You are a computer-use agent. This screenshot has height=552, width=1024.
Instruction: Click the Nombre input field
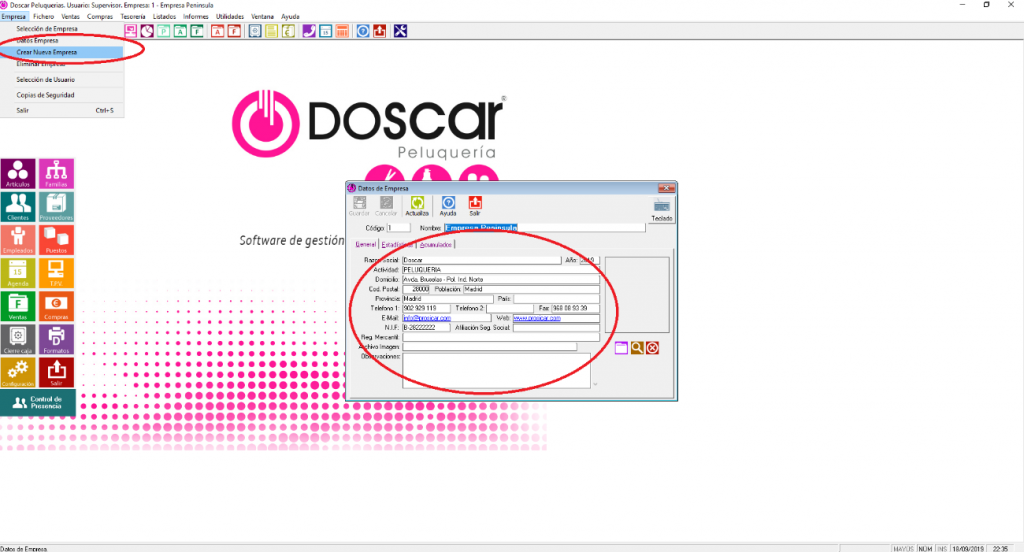click(x=545, y=228)
